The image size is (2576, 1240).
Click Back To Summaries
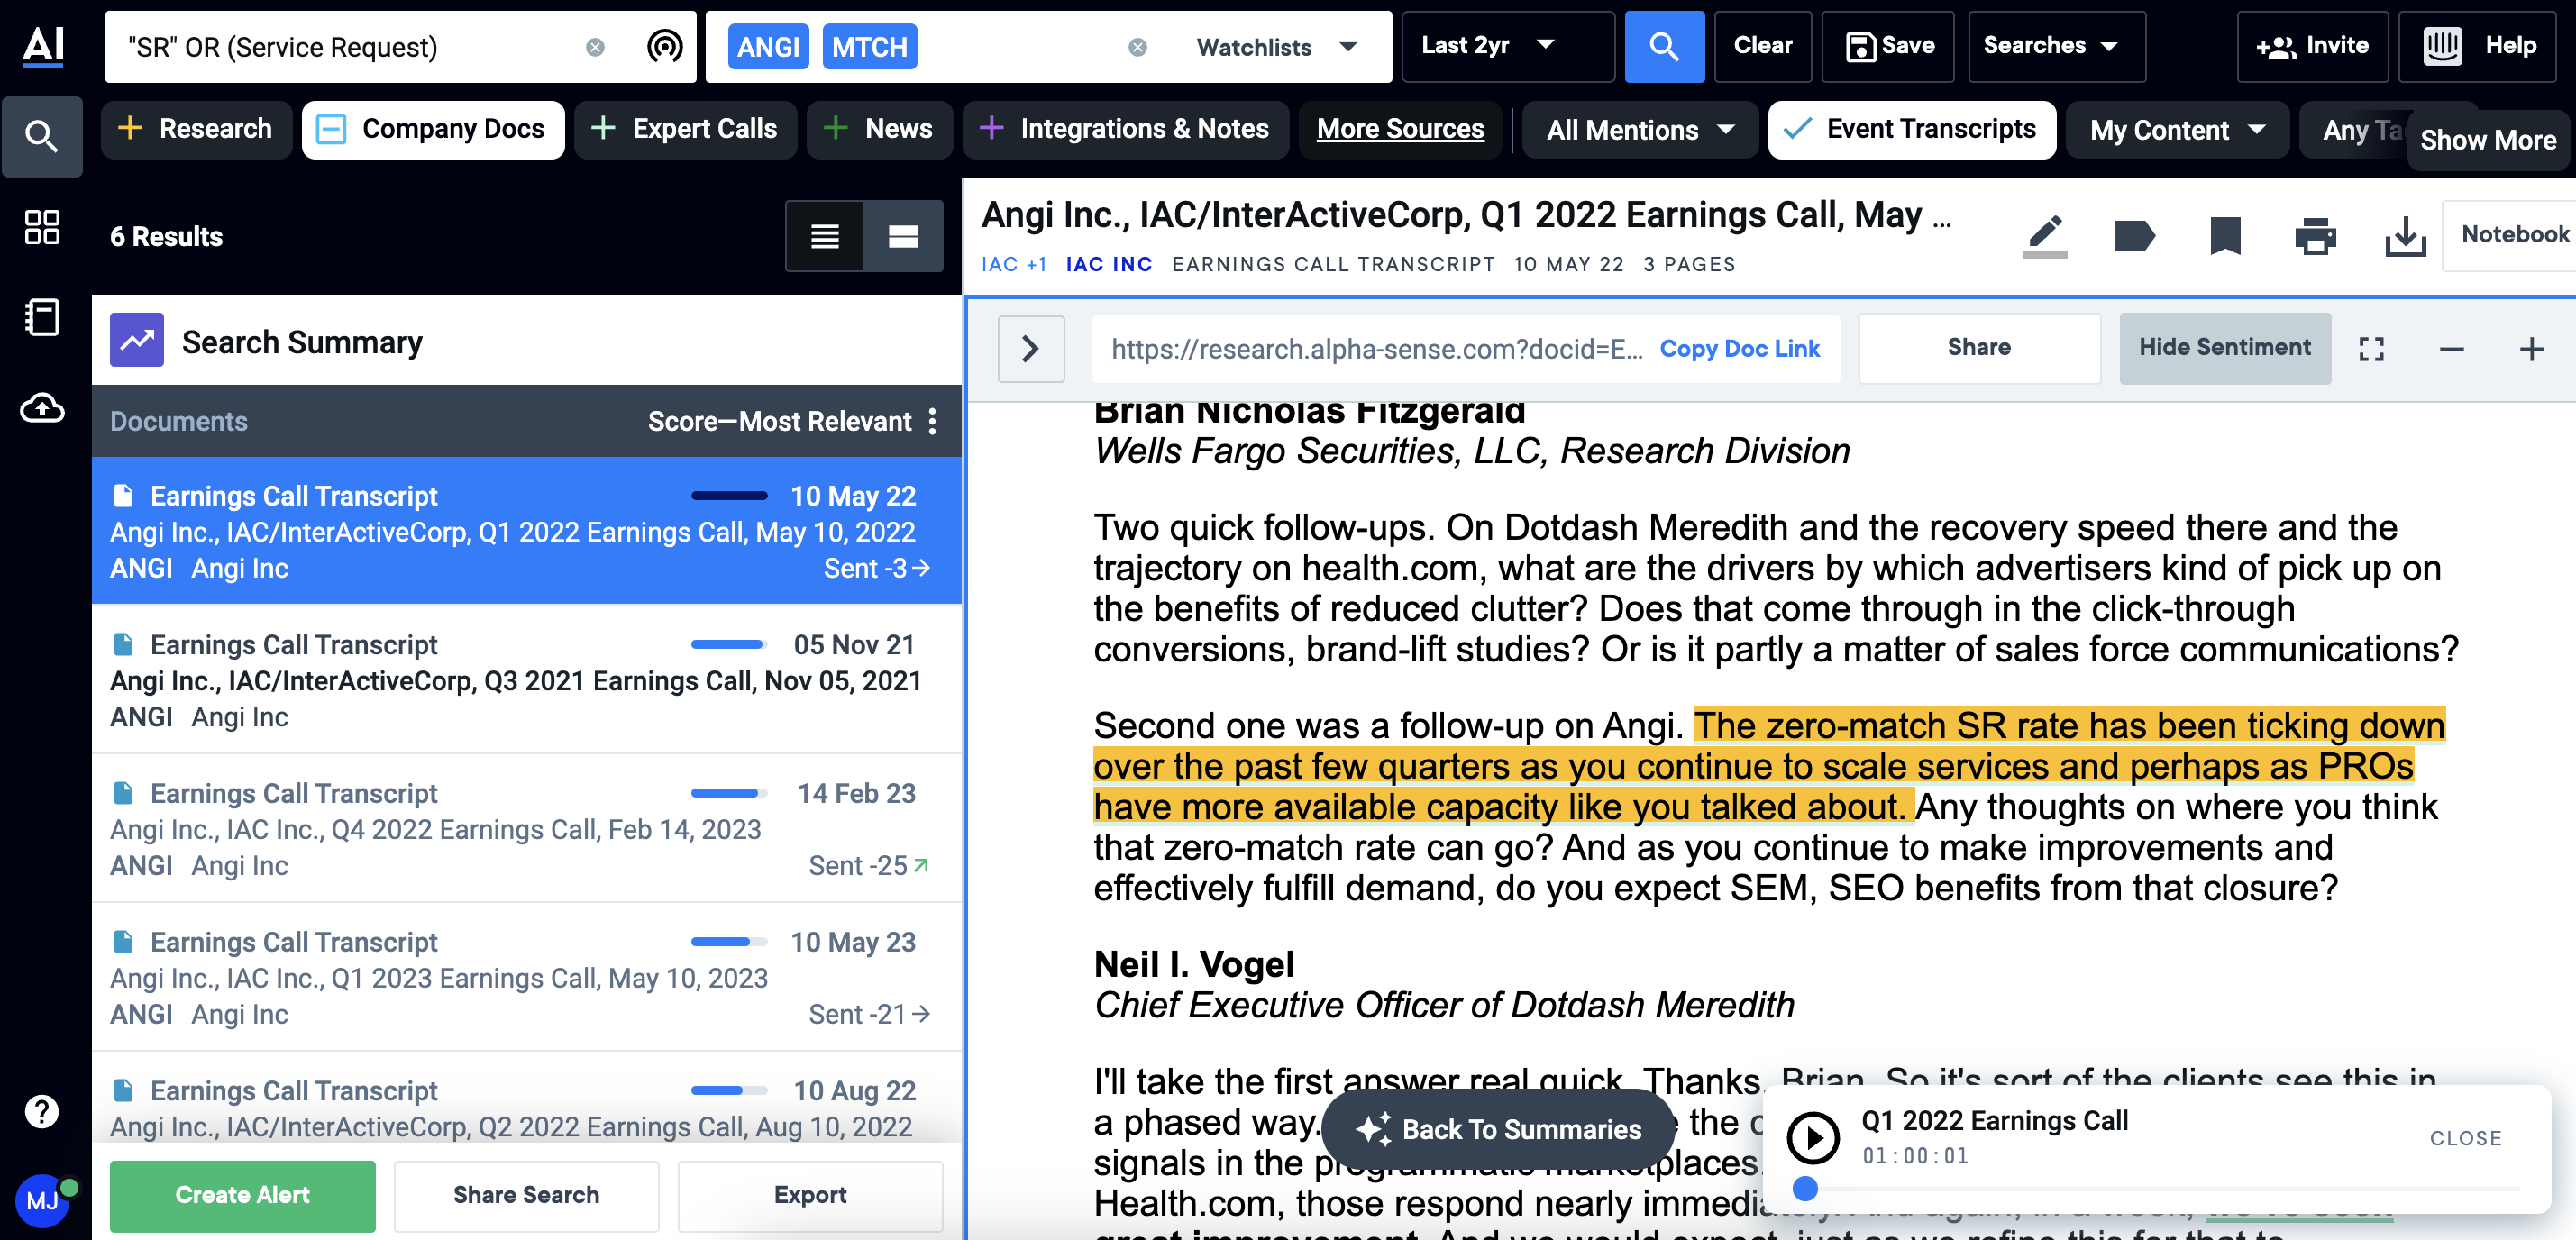[1498, 1129]
